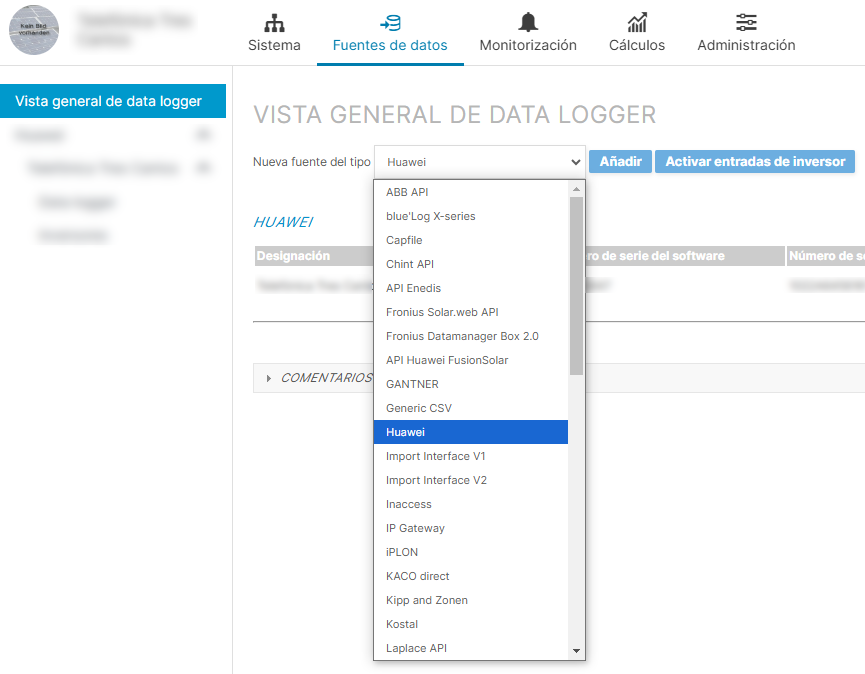This screenshot has width=865, height=674.
Task: Select Capfile in the dropdown list
Action: 471,240
